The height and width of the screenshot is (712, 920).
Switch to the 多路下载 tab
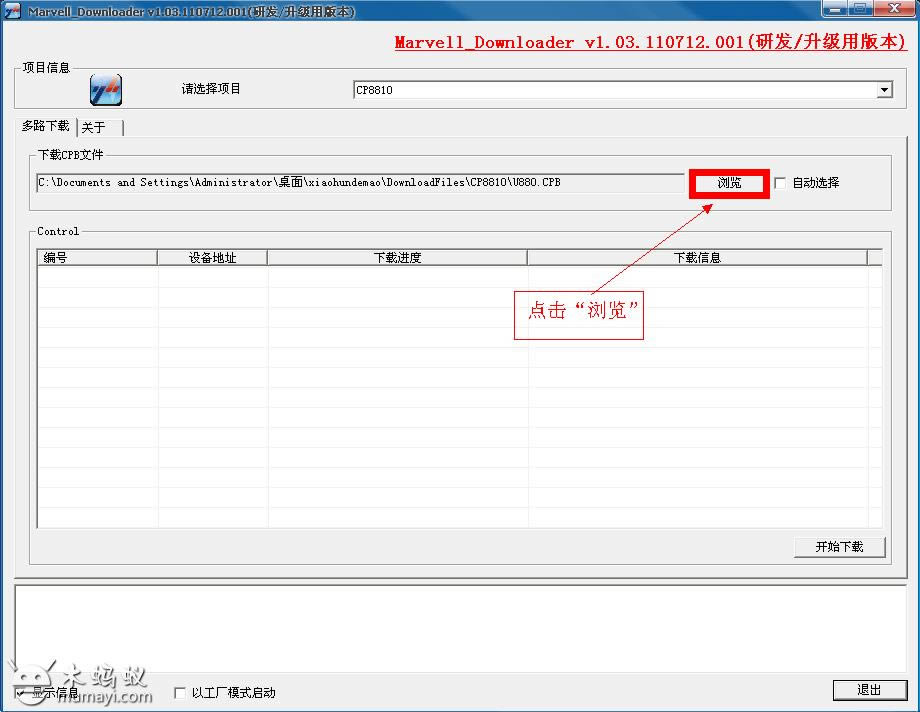[46, 127]
